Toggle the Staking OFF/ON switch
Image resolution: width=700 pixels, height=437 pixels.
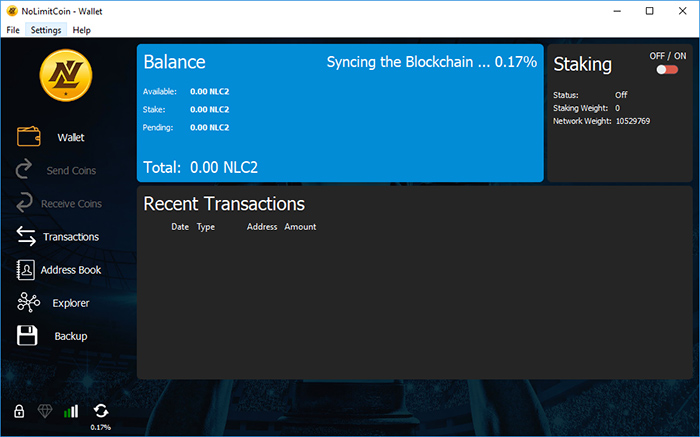667,70
